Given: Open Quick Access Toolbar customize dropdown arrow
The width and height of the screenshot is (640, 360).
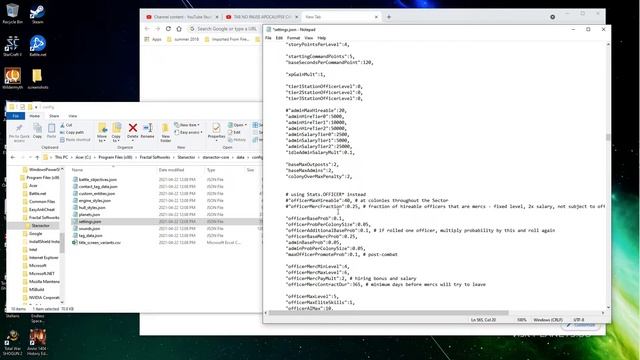Looking at the screenshot, I should pos(36,107).
